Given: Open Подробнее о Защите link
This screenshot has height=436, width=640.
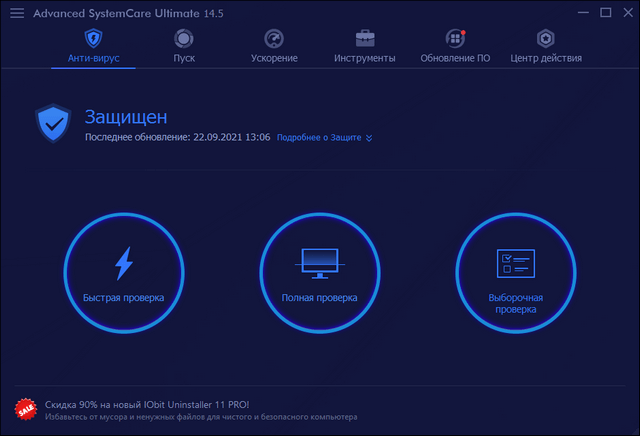Looking at the screenshot, I should (x=319, y=138).
